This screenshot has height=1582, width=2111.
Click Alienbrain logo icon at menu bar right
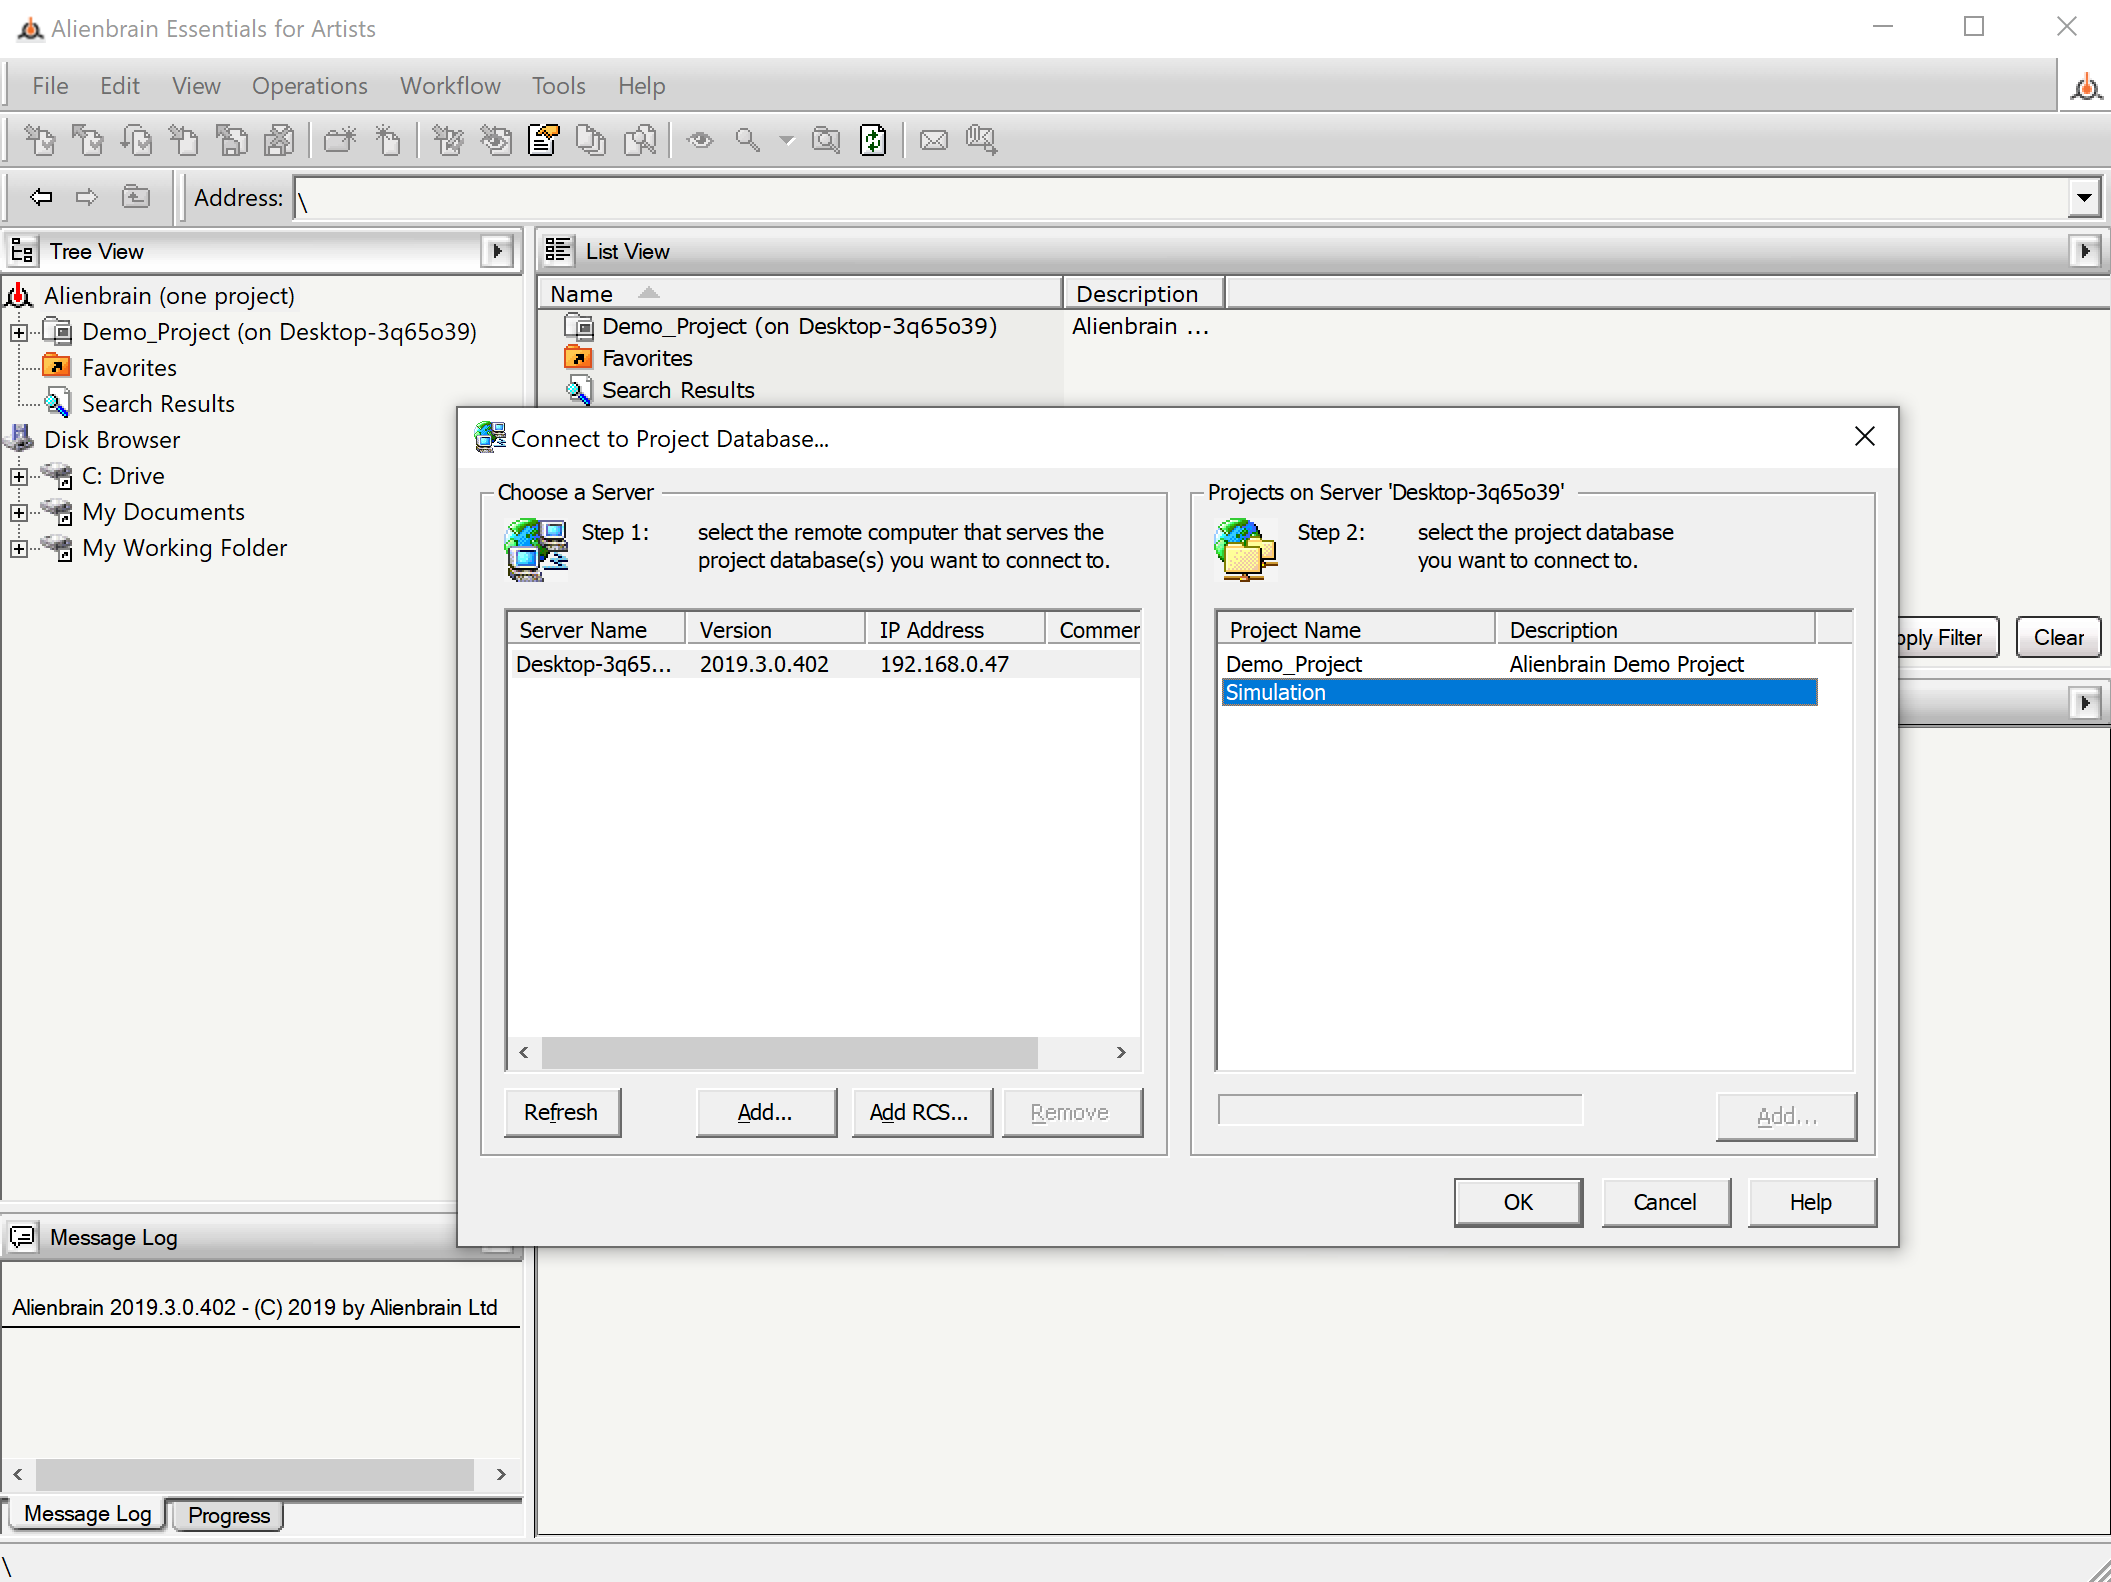tap(2086, 88)
